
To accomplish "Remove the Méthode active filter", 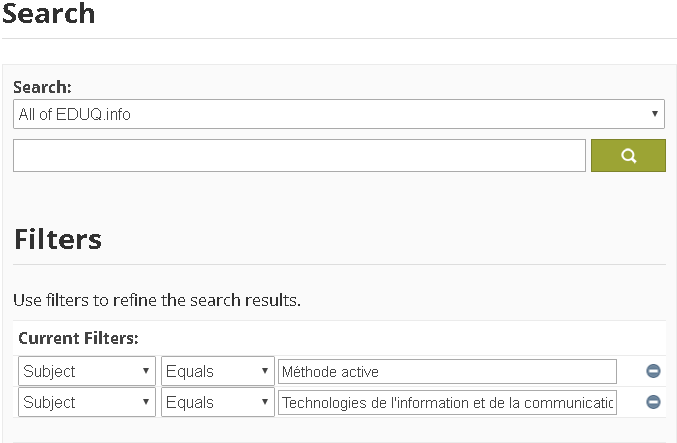I will 653,371.
